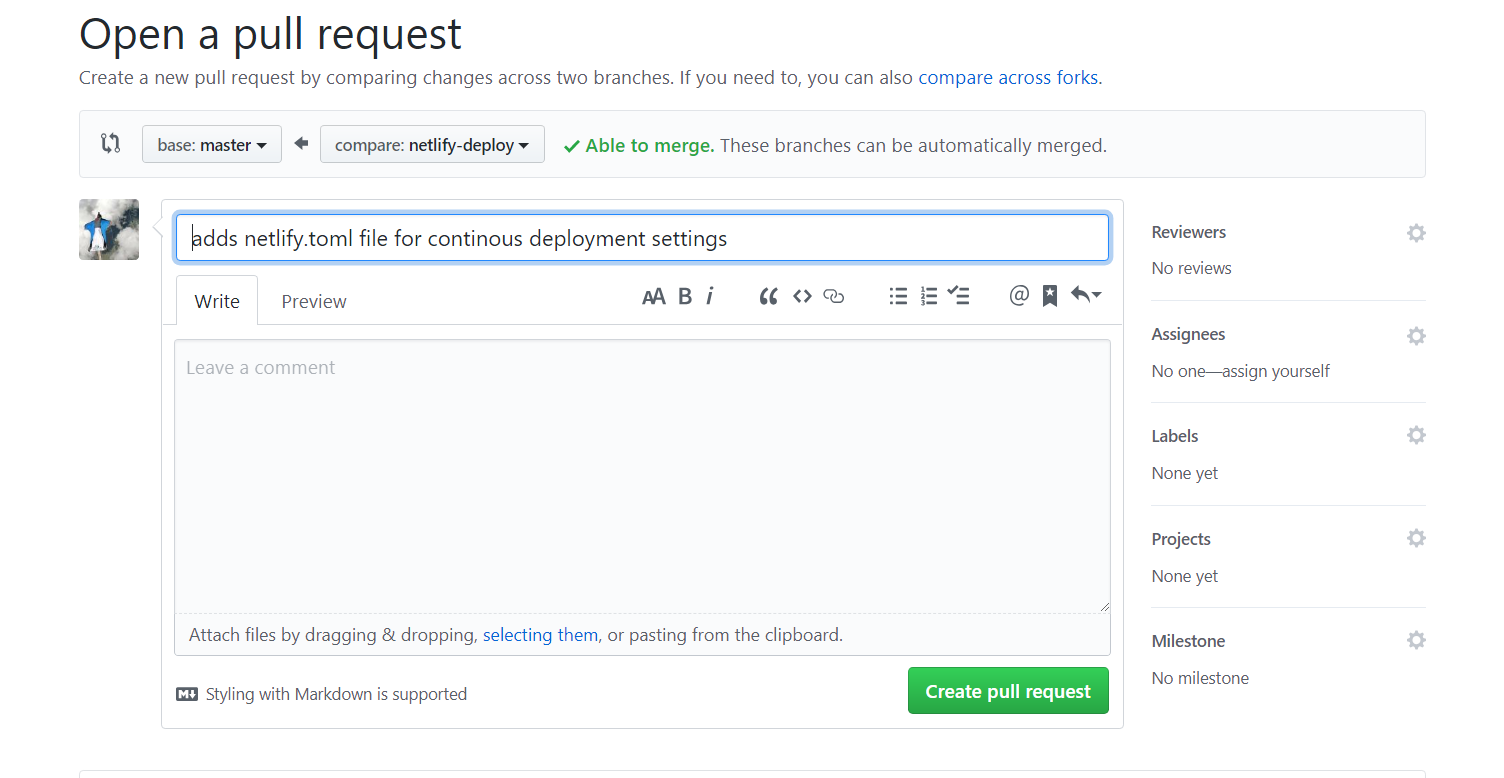Screen dimensions: 1504x778
Task: Reference an issue with bookmark icon
Action: [1050, 296]
